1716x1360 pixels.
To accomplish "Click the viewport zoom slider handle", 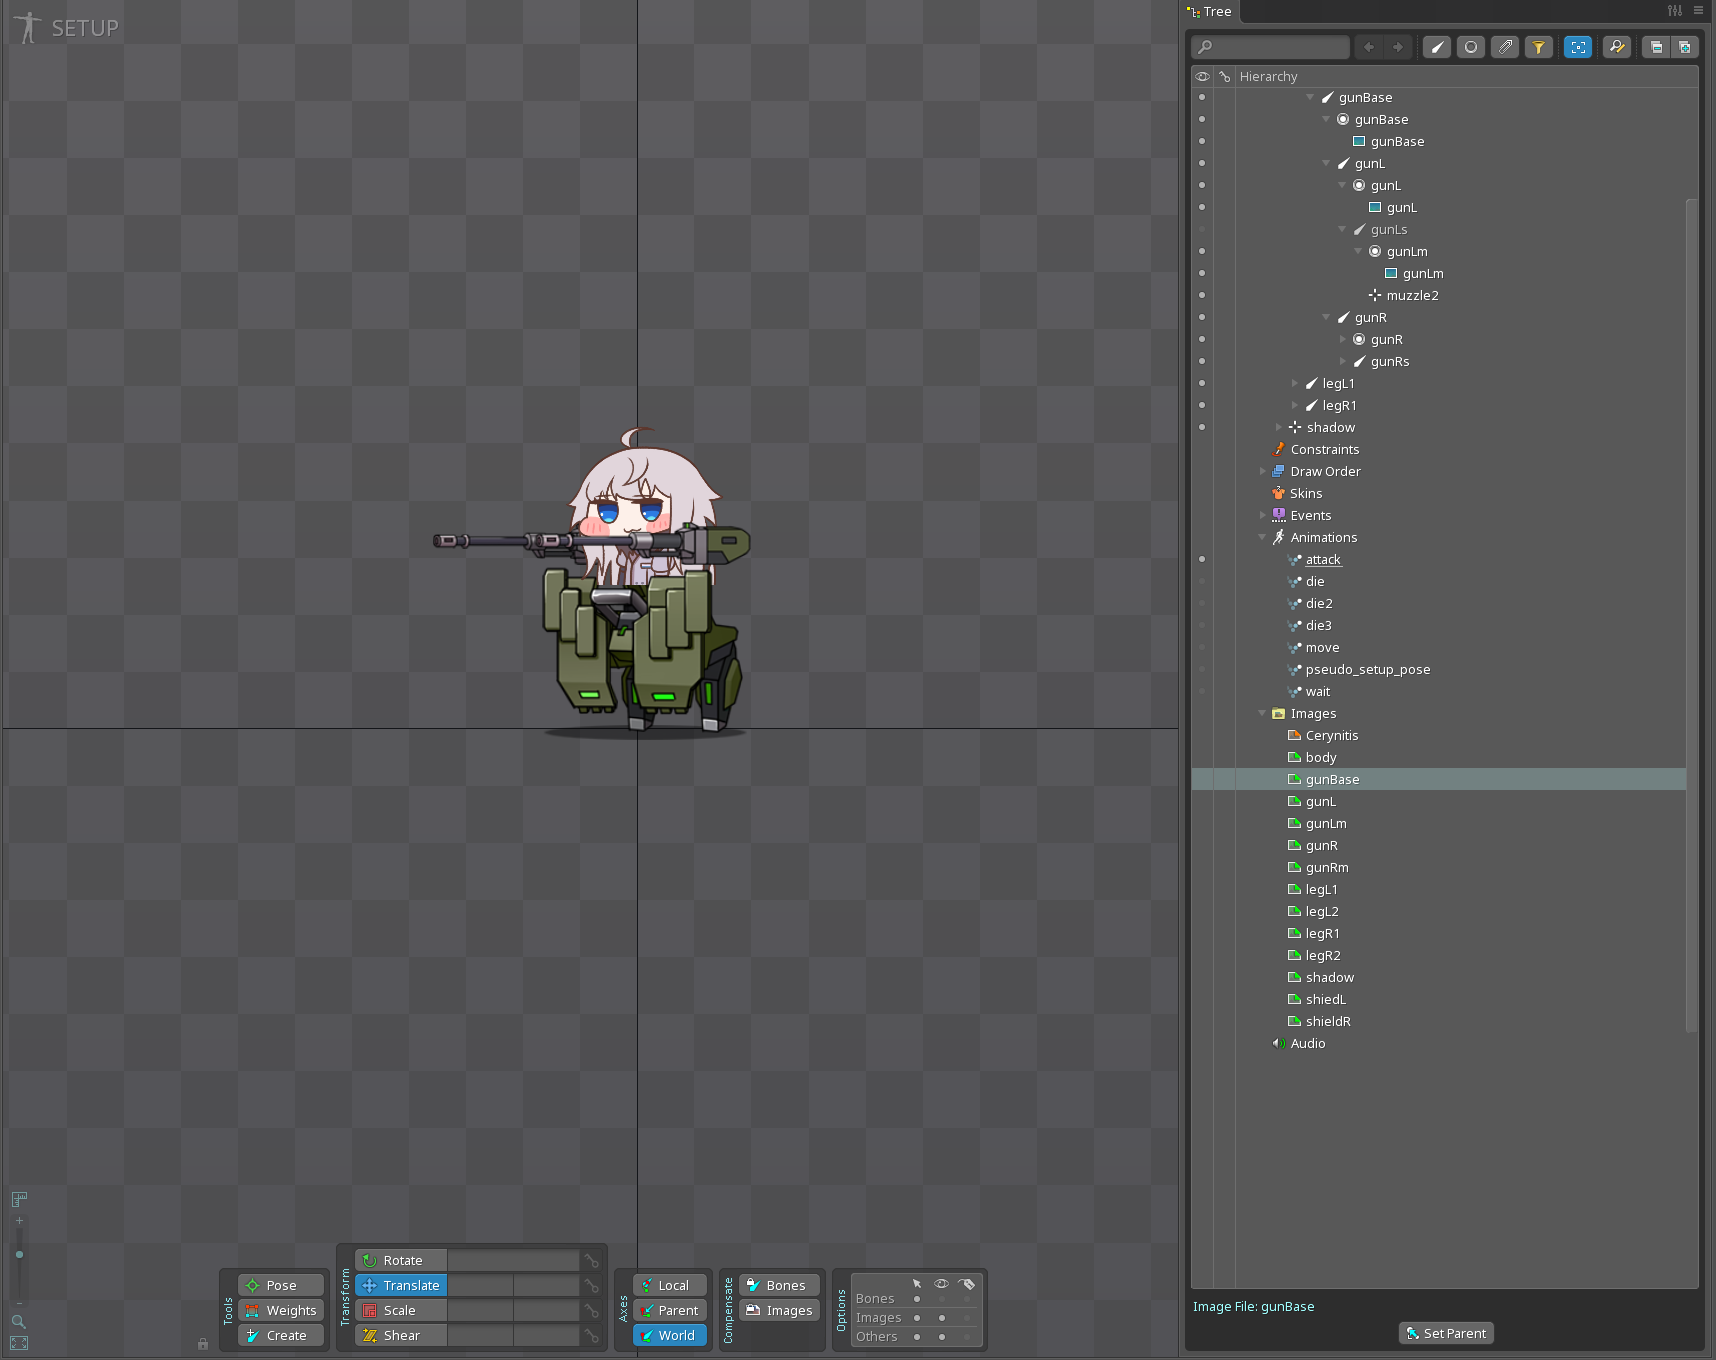I will tap(19, 1254).
